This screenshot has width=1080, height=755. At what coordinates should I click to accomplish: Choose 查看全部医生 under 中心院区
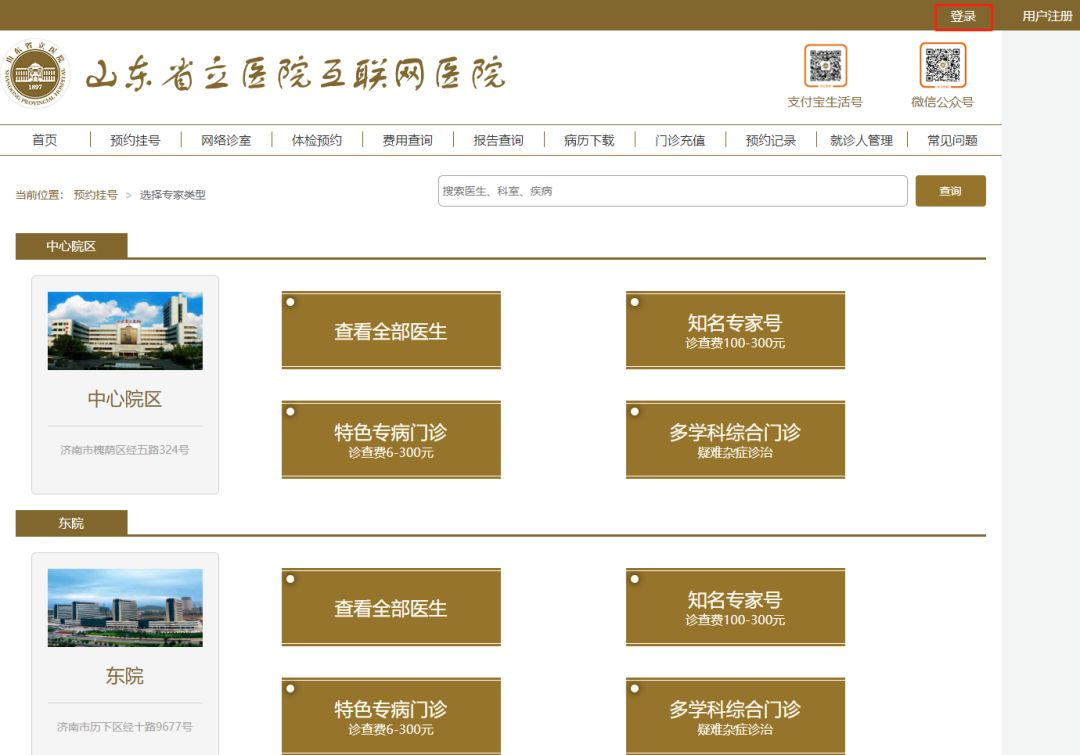coord(391,331)
